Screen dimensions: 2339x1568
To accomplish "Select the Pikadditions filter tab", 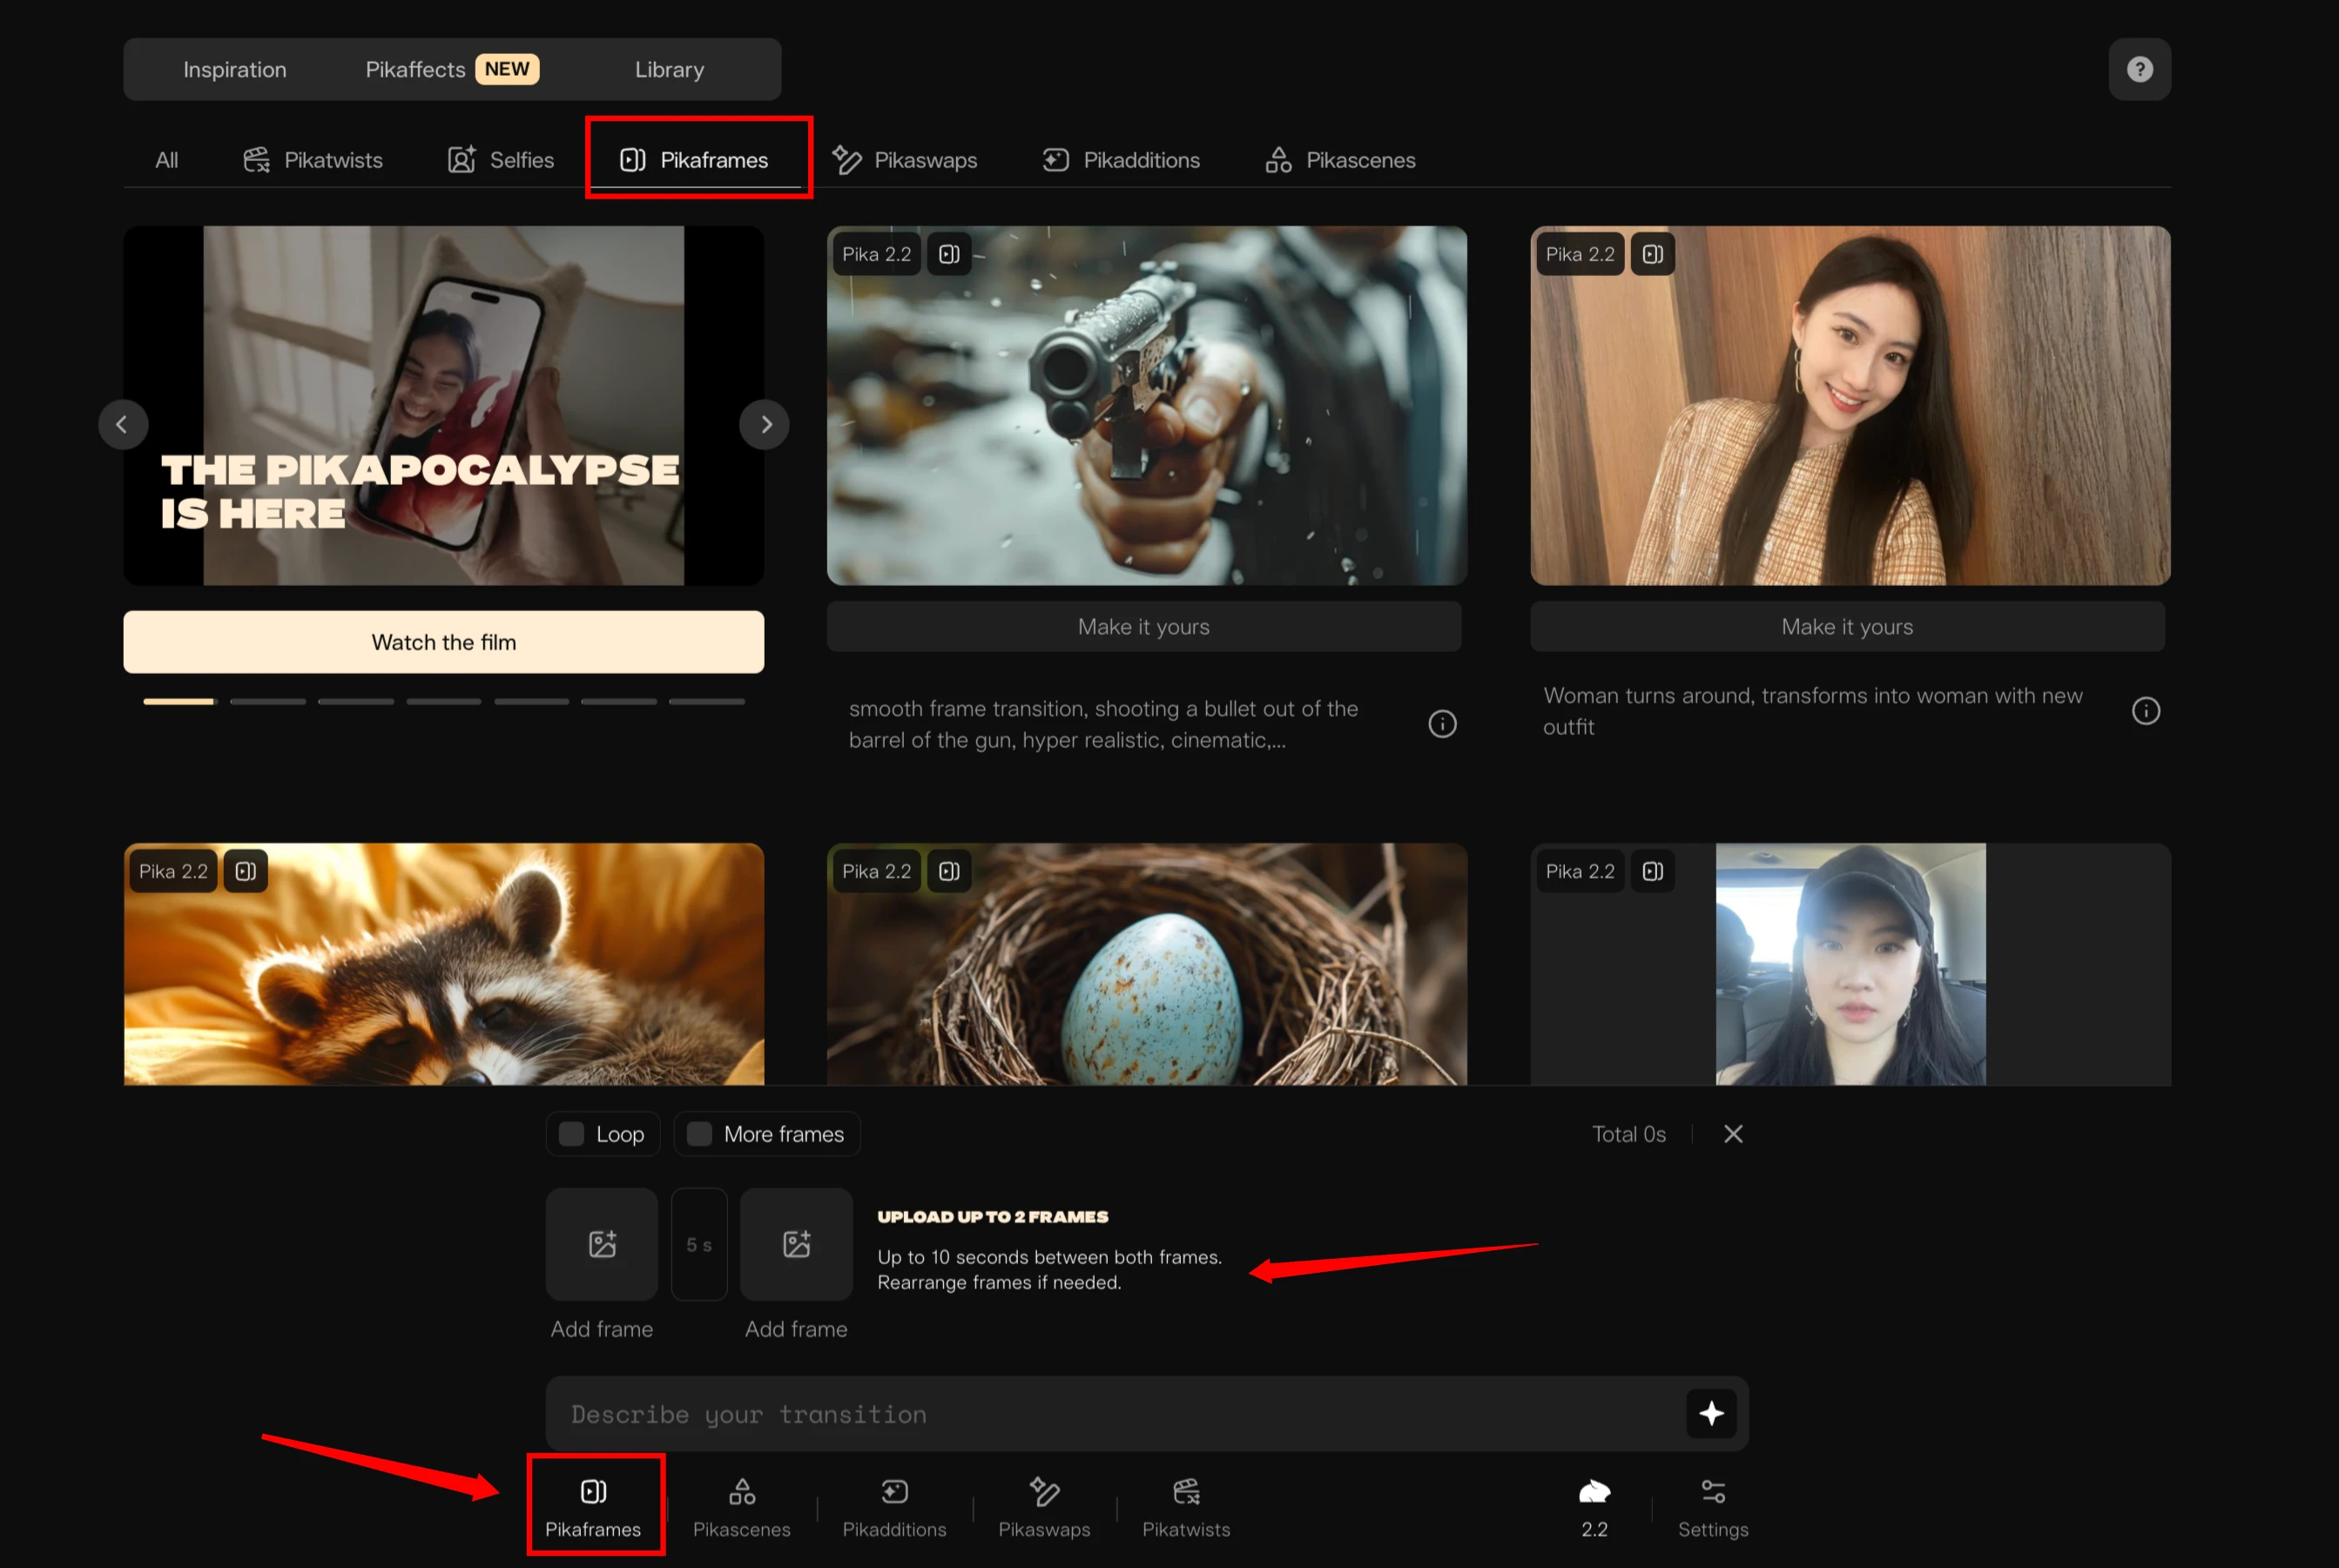I will pyautogui.click(x=1120, y=160).
